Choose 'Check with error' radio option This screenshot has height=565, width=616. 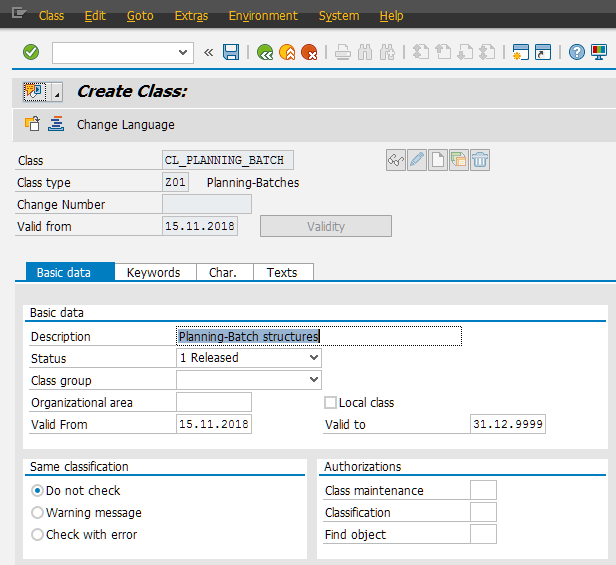pyautogui.click(x=38, y=535)
